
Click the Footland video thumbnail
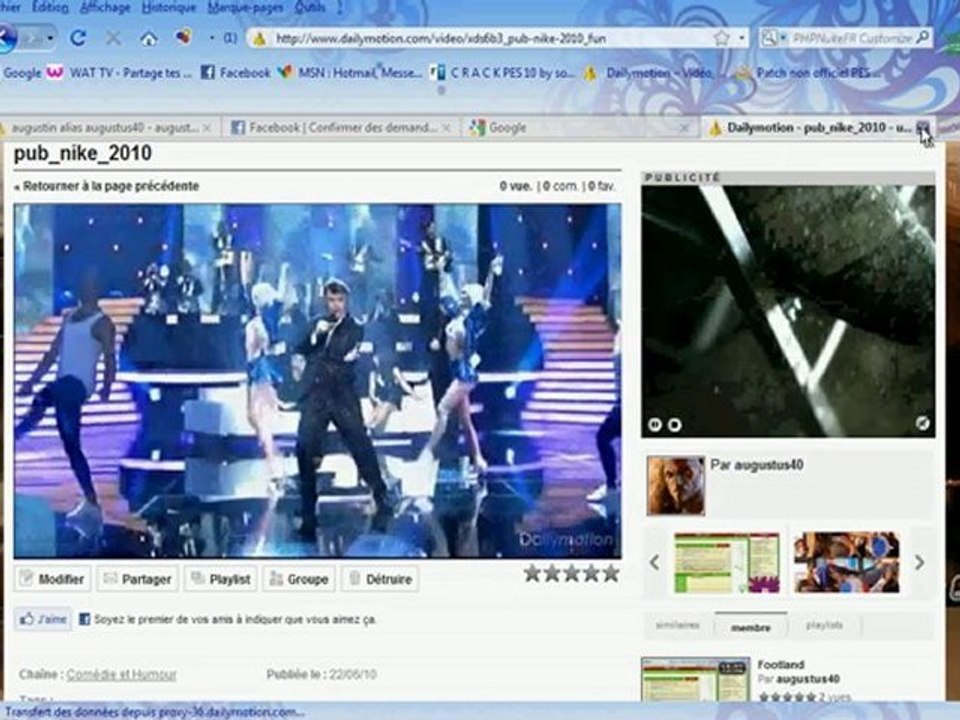pyautogui.click(x=696, y=679)
